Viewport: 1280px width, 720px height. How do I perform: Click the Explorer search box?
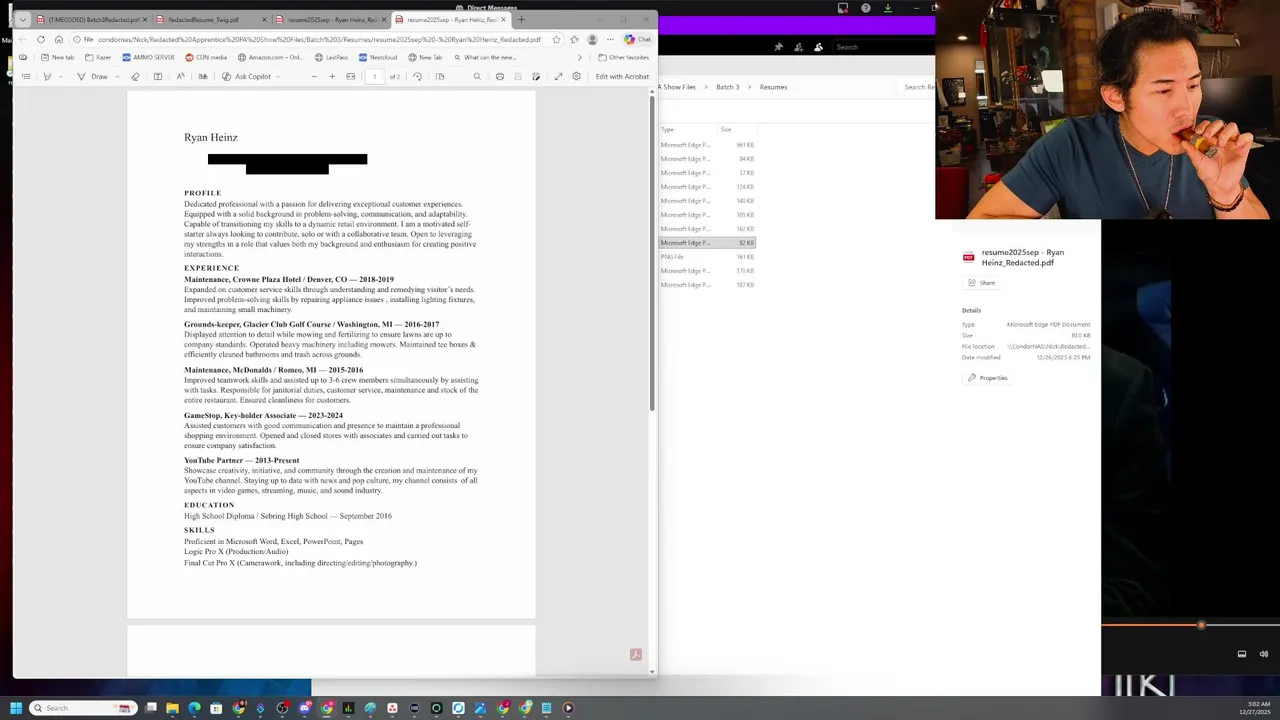tap(918, 87)
